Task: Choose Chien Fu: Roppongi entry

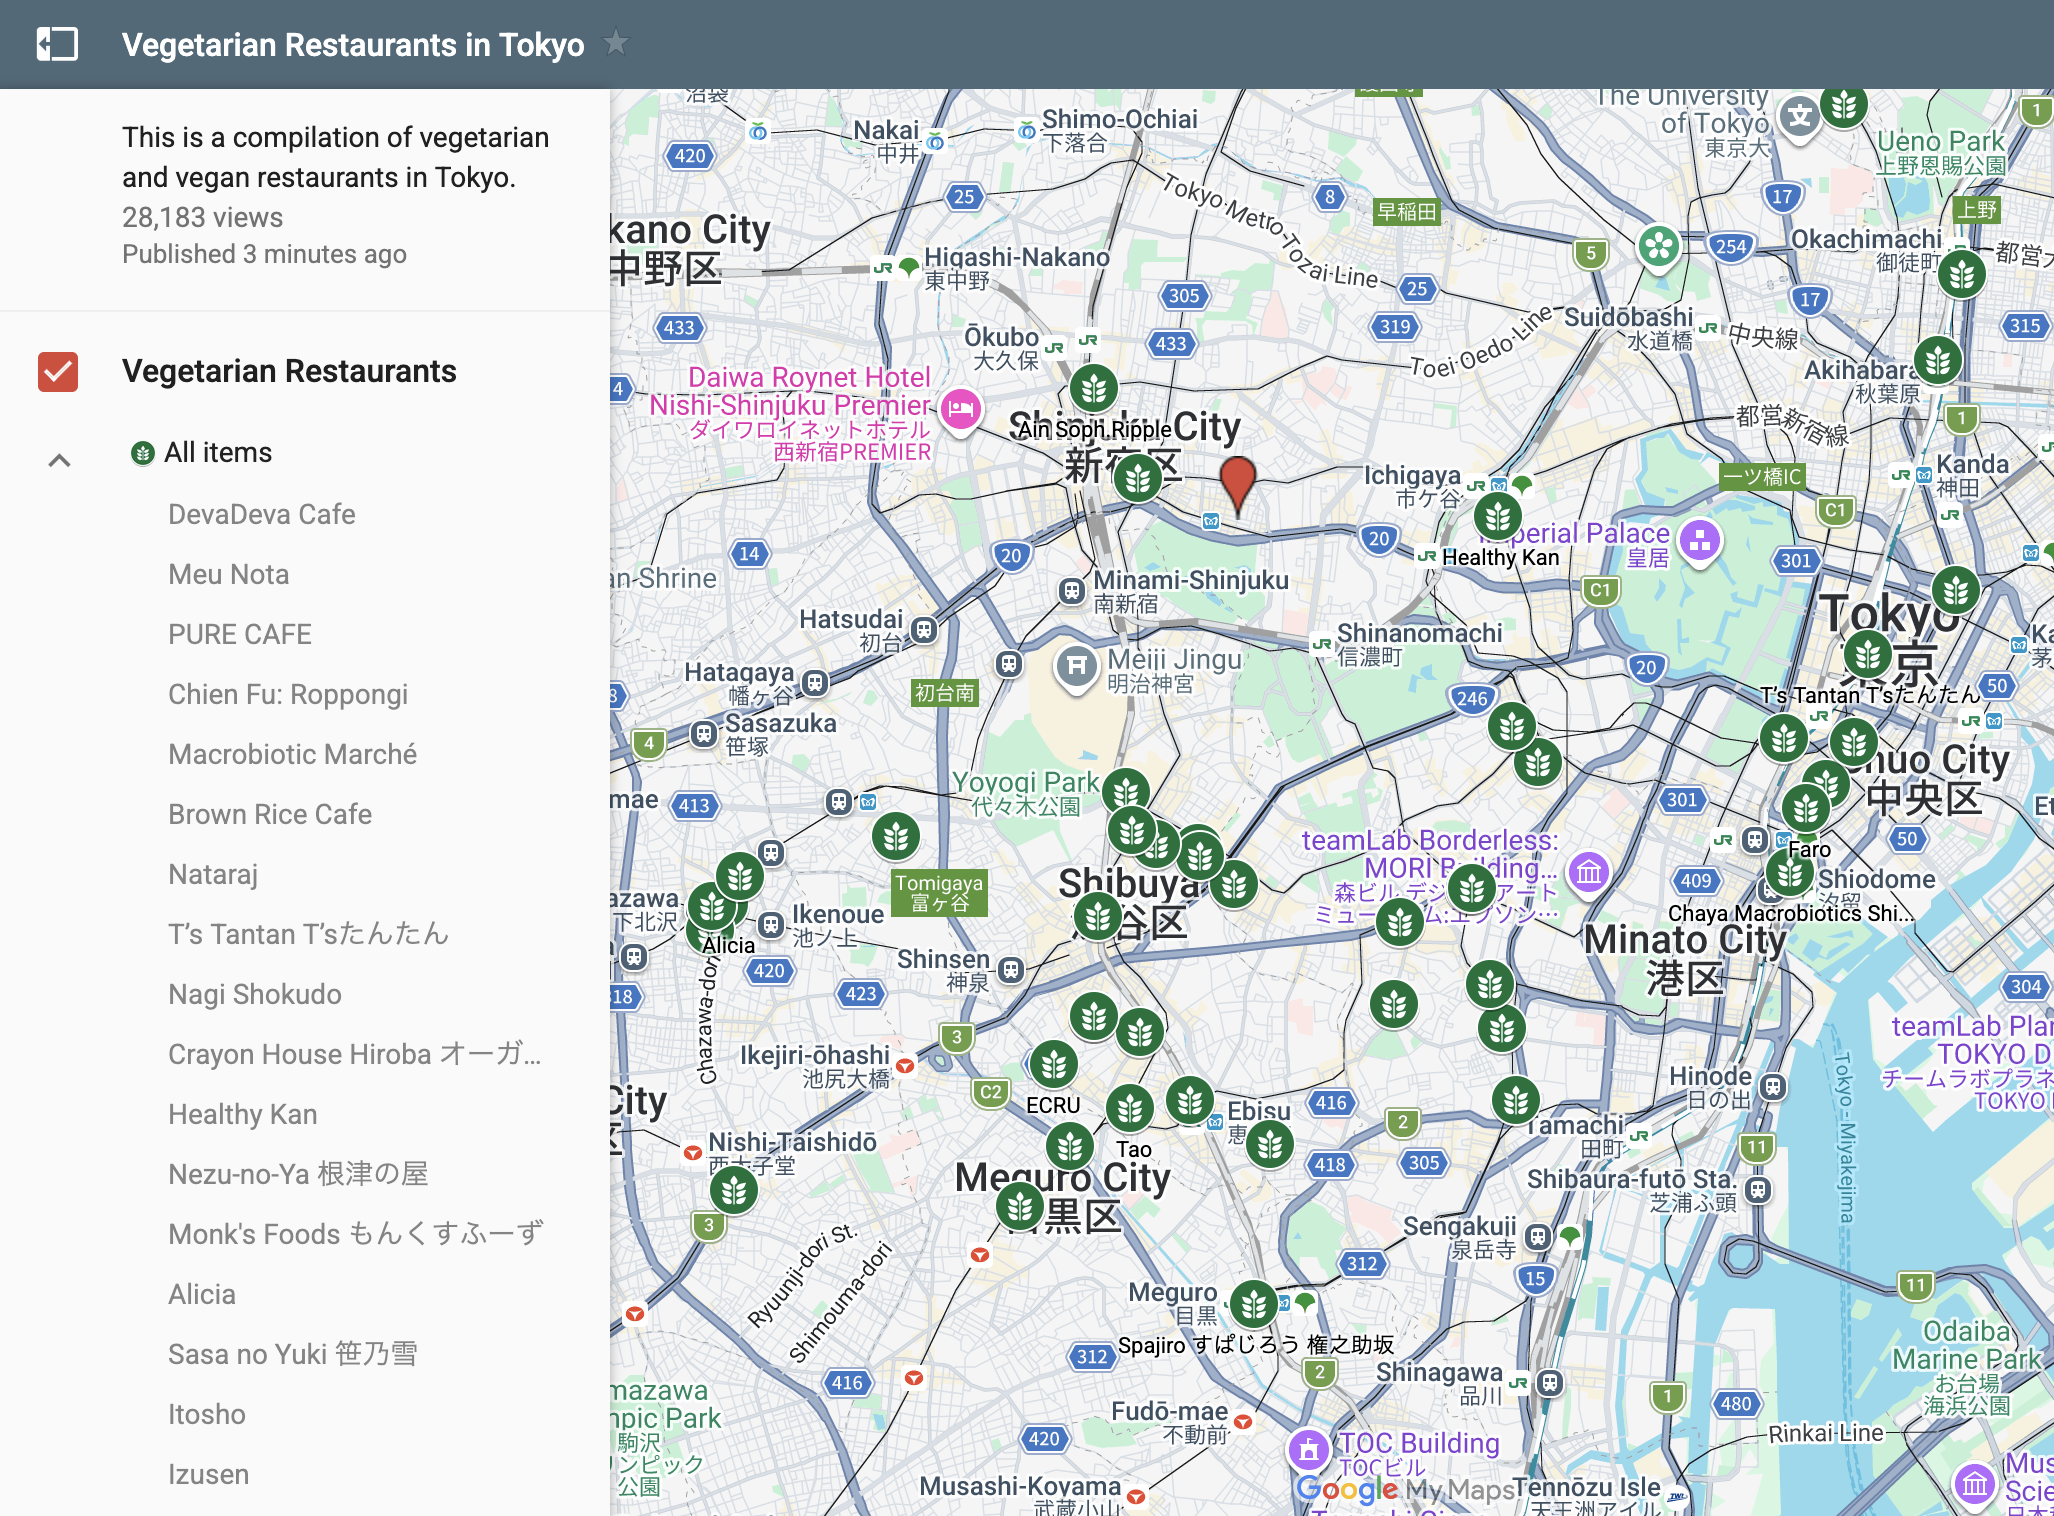Action: [x=288, y=694]
